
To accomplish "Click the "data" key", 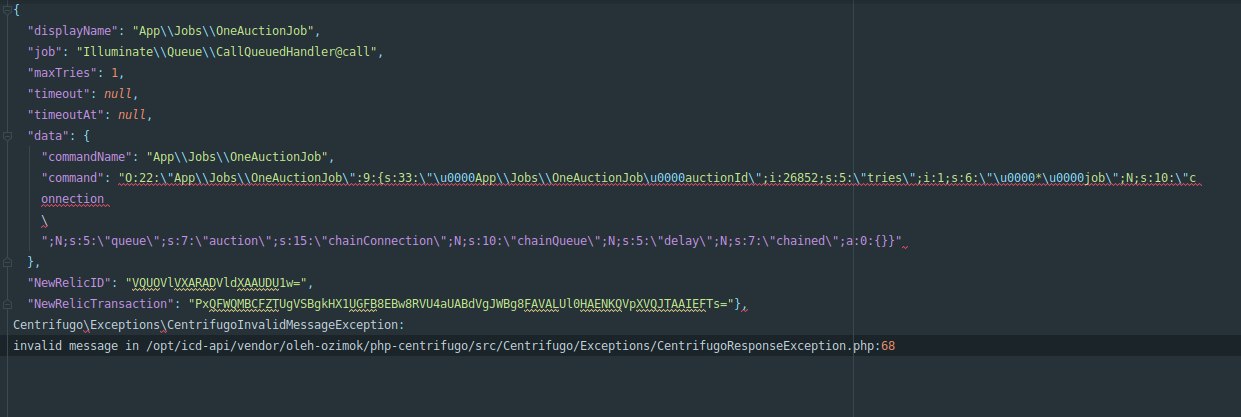I will [x=49, y=135].
